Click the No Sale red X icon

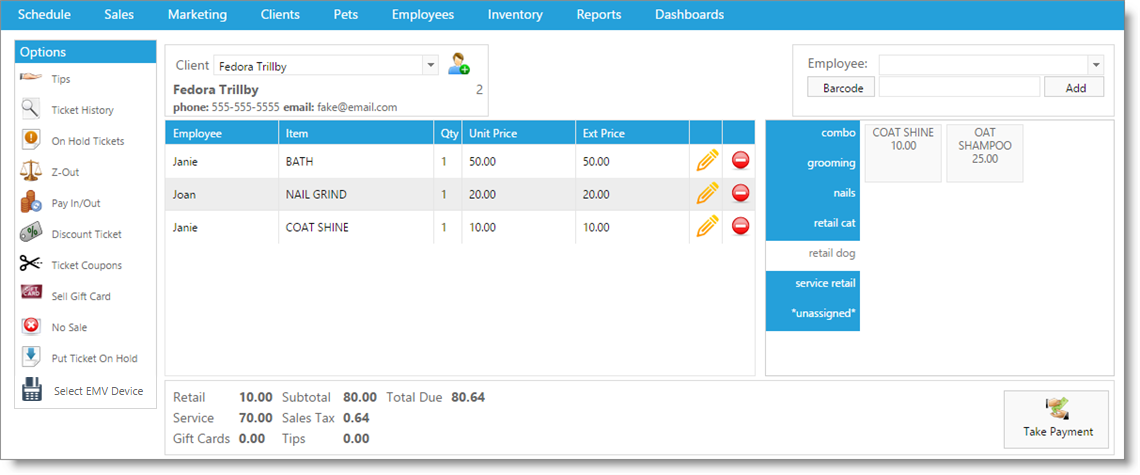(31, 327)
